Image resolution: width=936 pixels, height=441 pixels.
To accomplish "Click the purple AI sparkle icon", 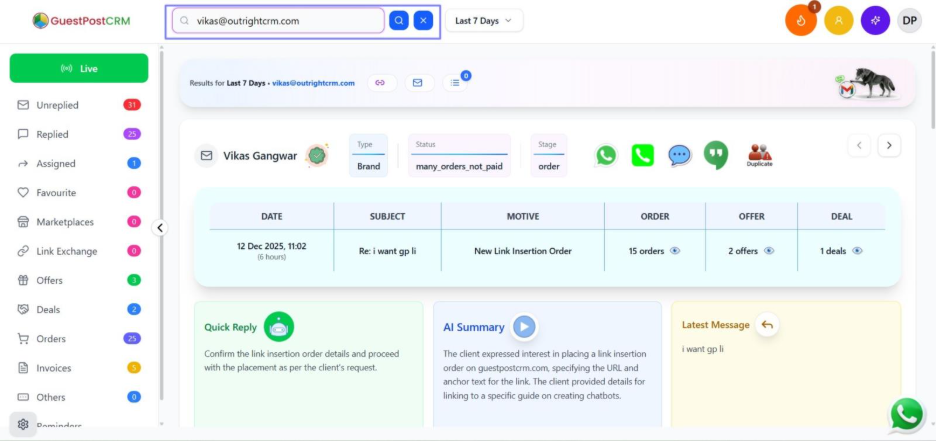I will pos(875,20).
